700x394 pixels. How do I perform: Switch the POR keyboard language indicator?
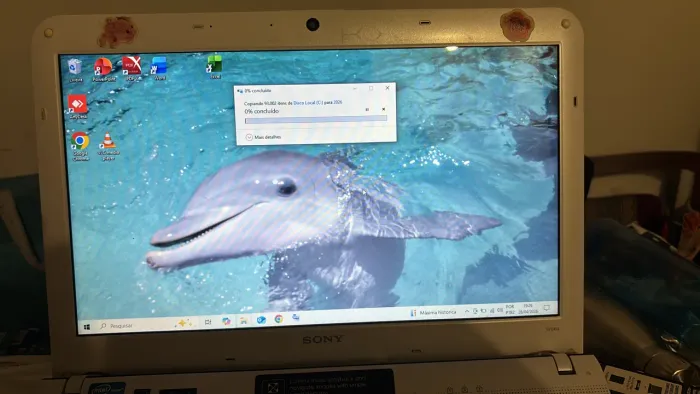point(510,309)
